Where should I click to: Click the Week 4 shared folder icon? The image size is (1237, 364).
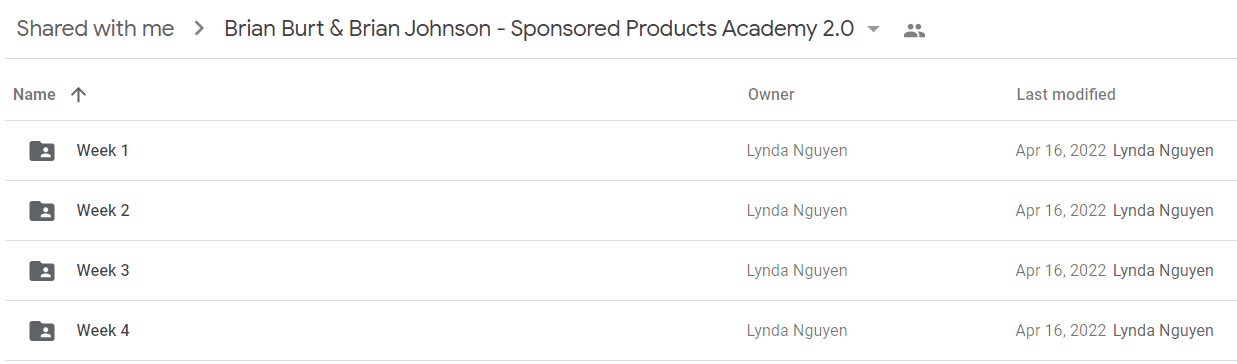pyautogui.click(x=42, y=331)
